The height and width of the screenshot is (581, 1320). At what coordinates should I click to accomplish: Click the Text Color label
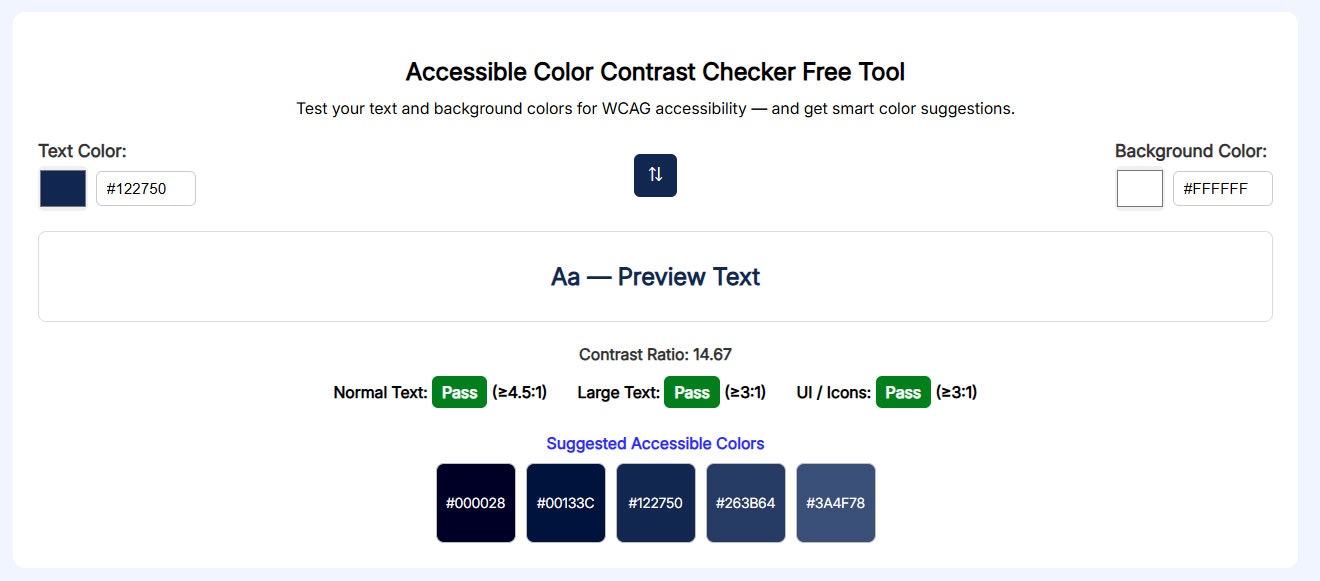[82, 151]
